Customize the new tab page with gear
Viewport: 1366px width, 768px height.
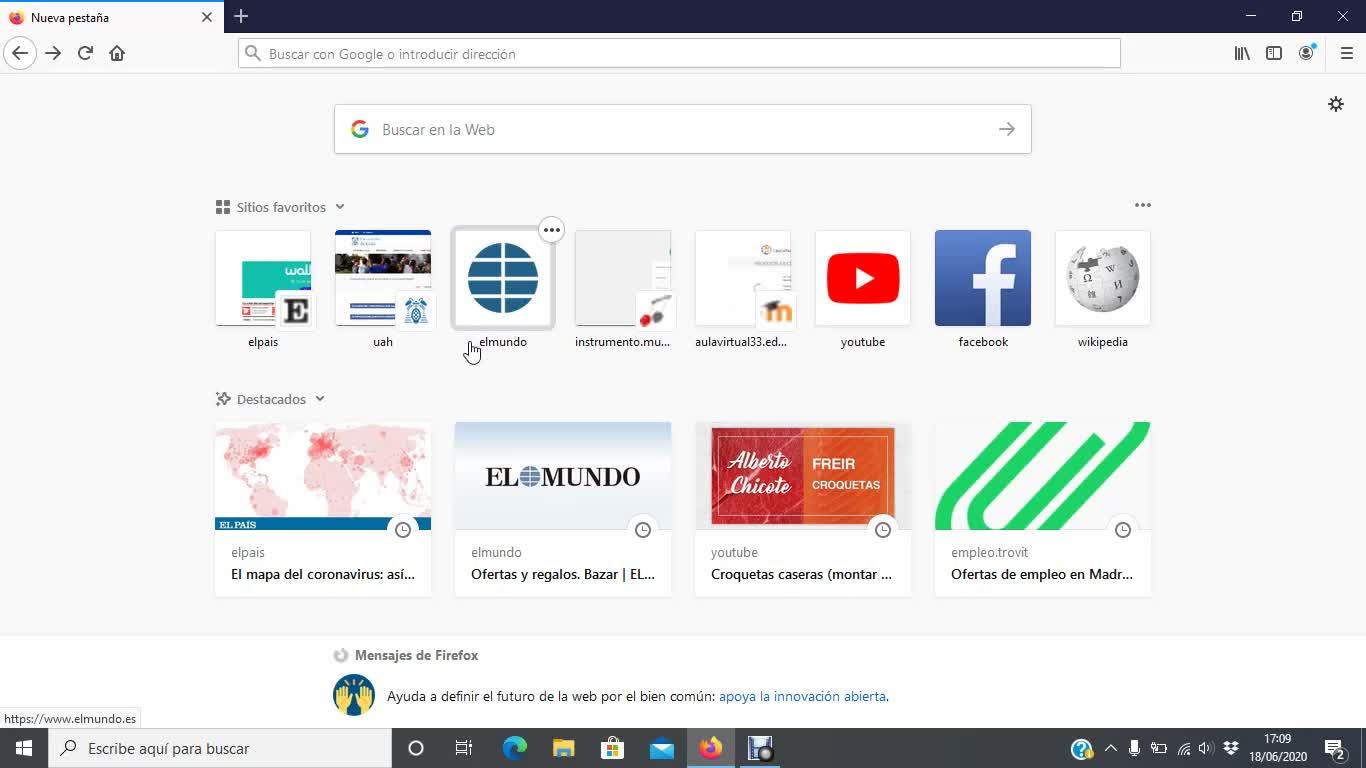click(x=1336, y=104)
